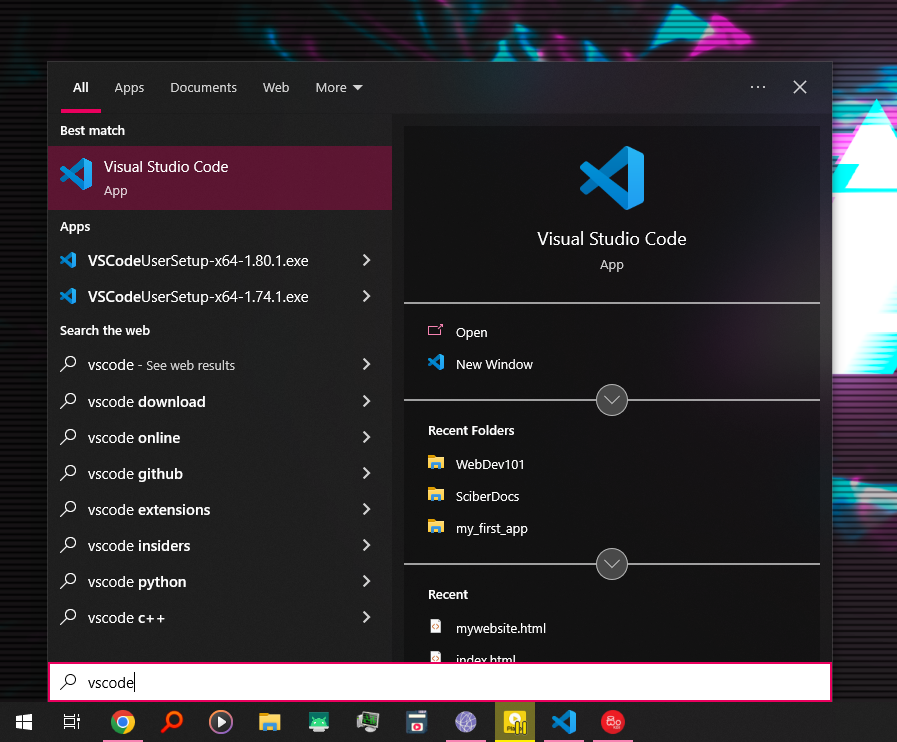Expand the 'vscode extensions' arrow
Screen dimensions: 897x742
(x=367, y=509)
